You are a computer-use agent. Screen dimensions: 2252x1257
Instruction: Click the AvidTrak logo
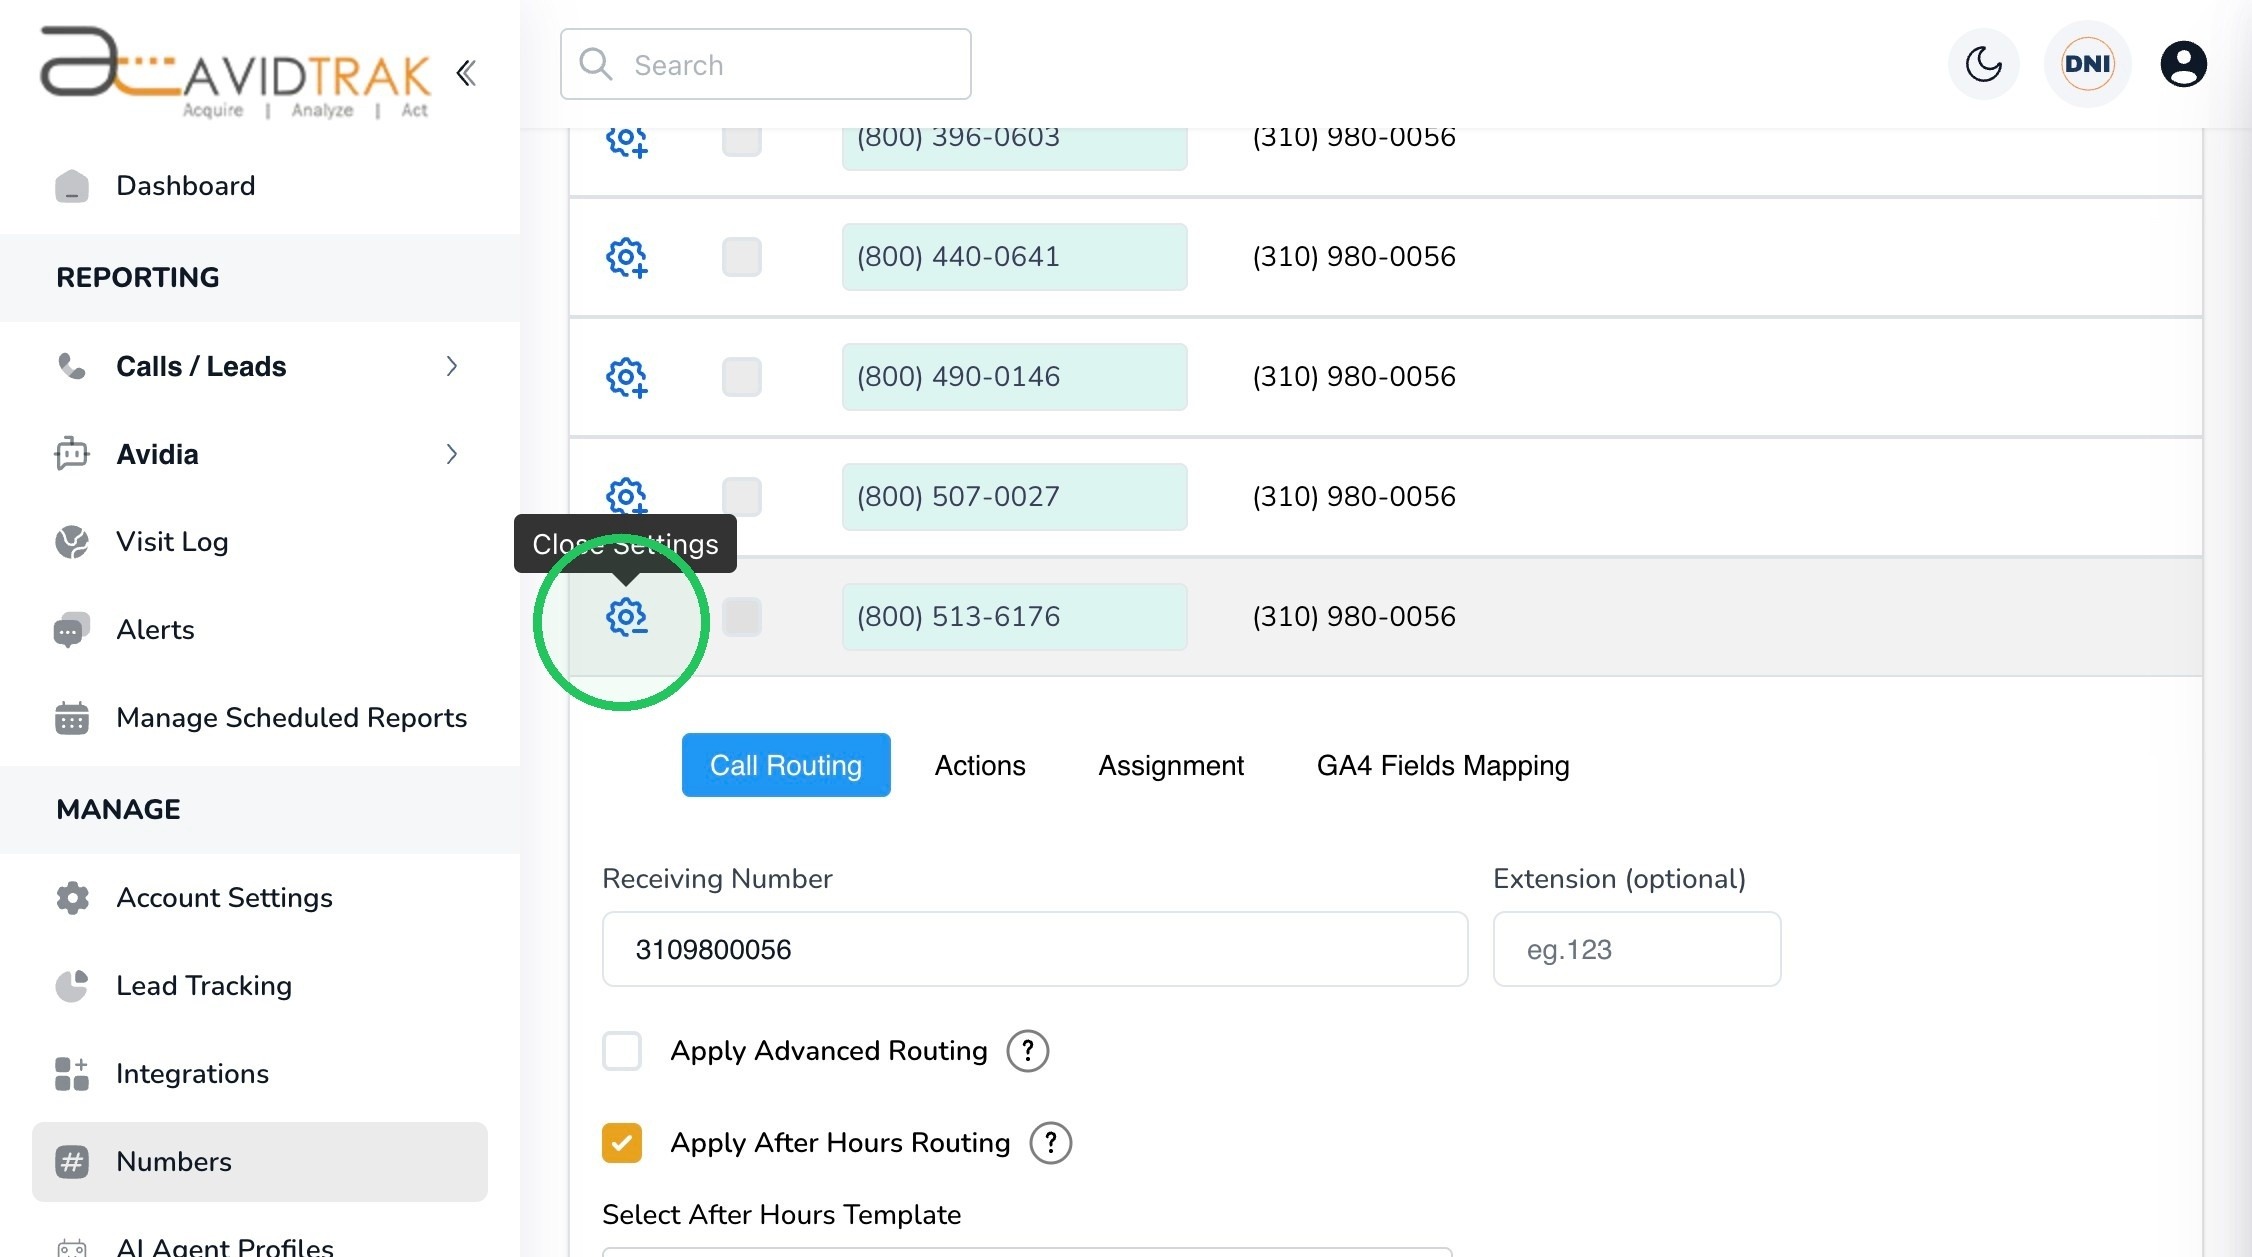pyautogui.click(x=235, y=73)
